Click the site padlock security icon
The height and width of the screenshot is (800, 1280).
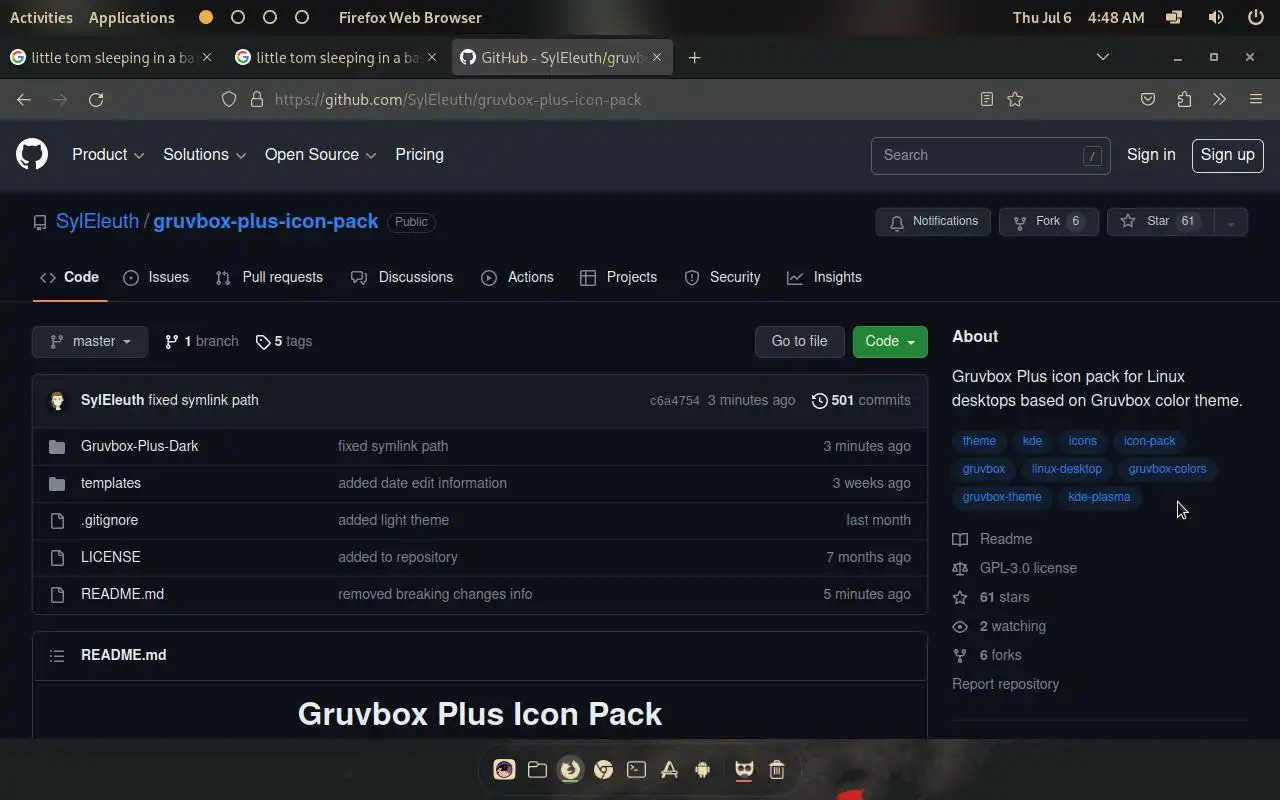[x=256, y=99]
